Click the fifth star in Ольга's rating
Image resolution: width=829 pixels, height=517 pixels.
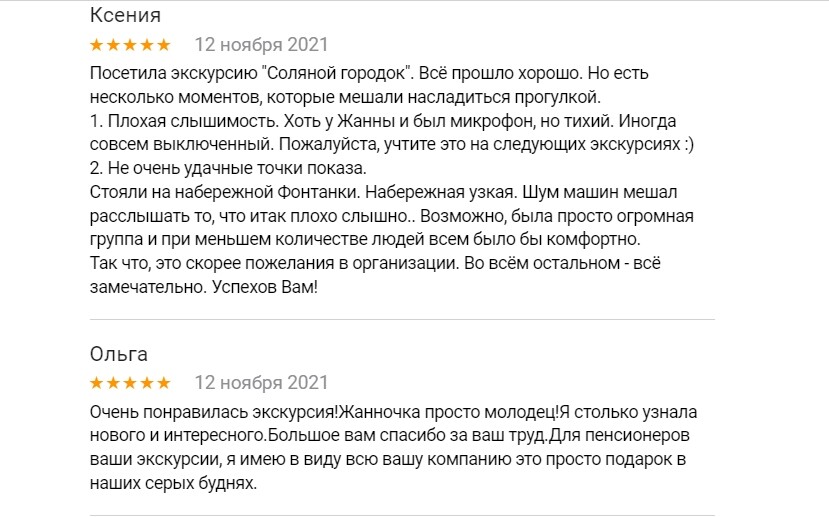(163, 383)
